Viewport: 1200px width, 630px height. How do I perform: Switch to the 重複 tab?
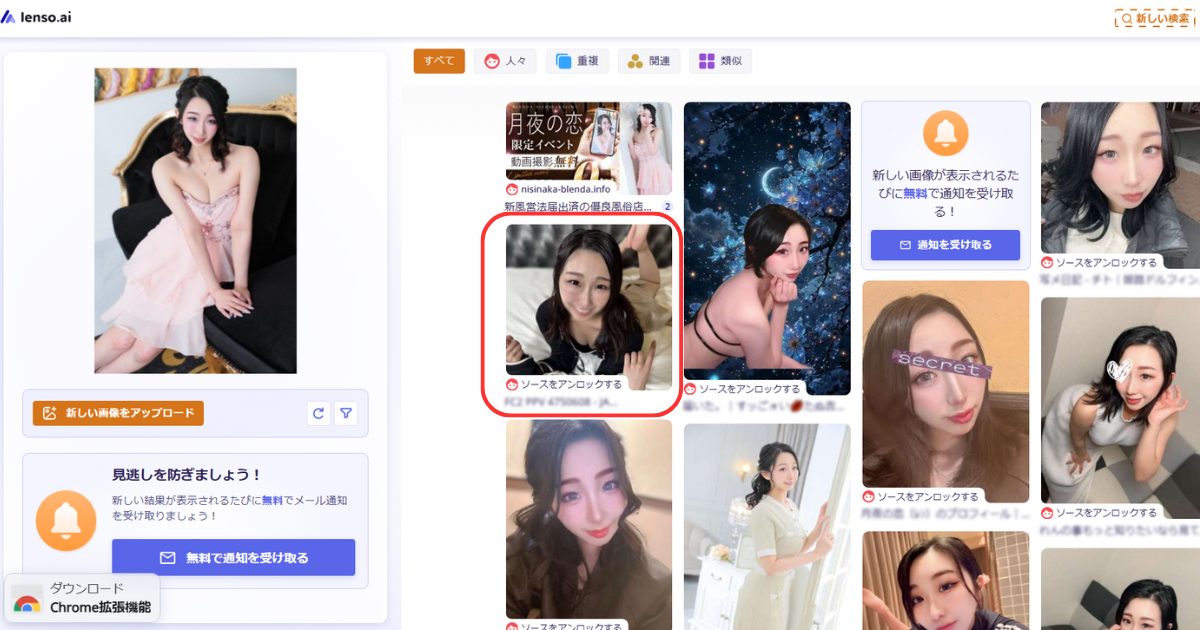[576, 61]
